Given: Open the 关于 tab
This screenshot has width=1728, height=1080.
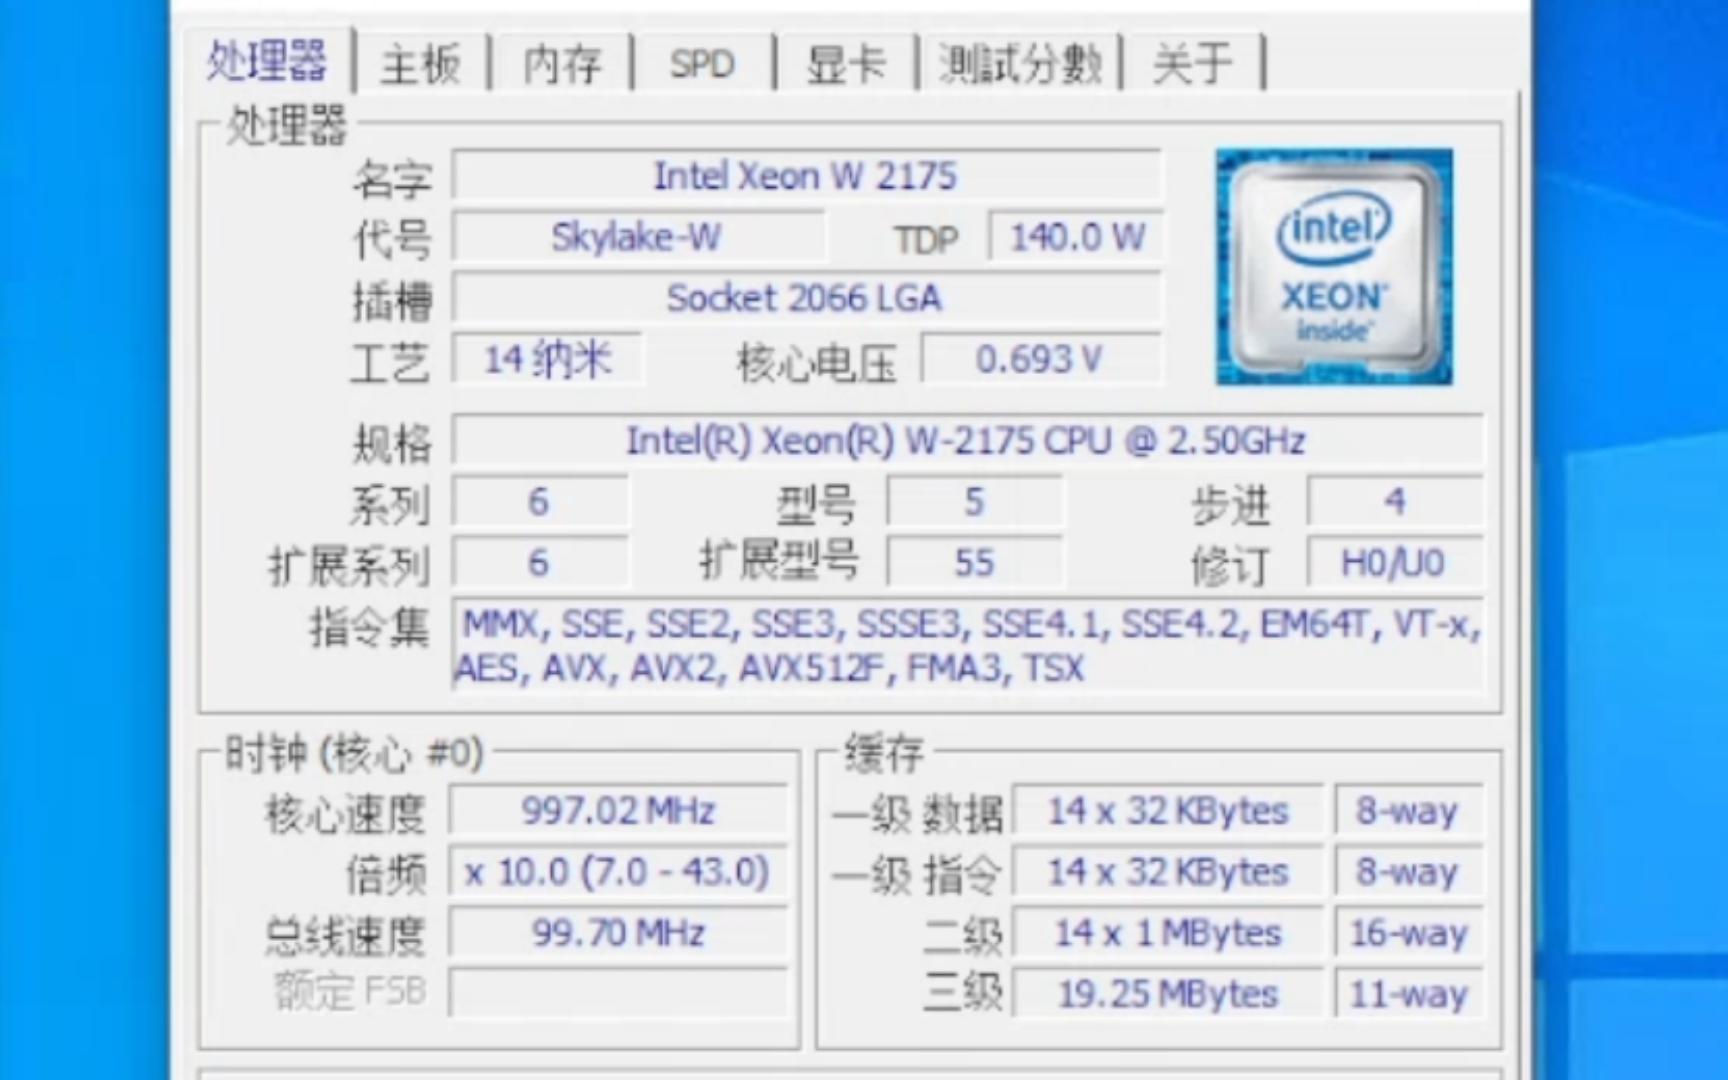Looking at the screenshot, I should pyautogui.click(x=1192, y=64).
